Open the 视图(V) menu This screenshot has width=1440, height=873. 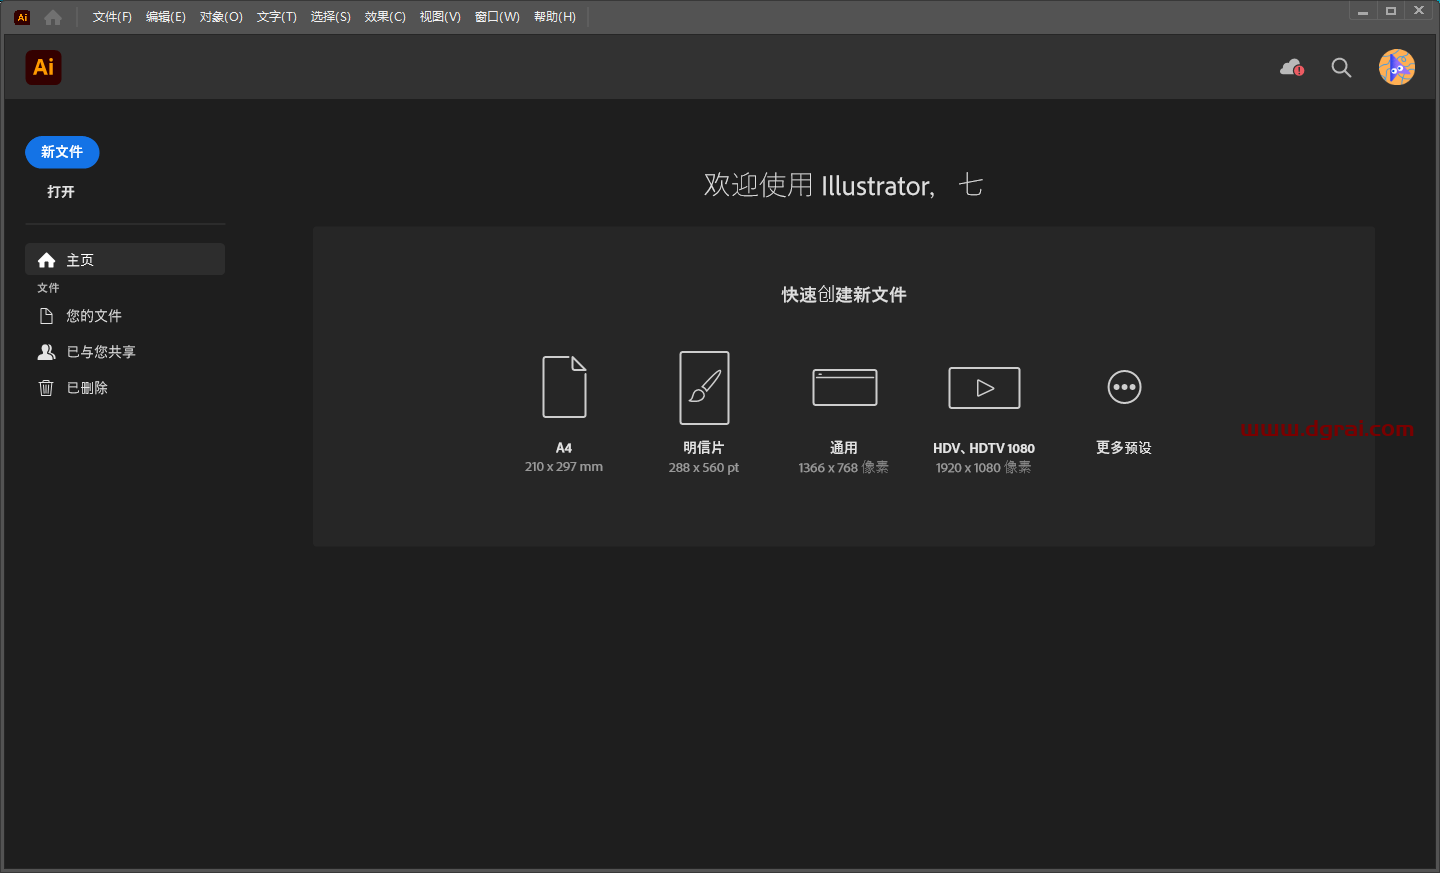coord(440,17)
